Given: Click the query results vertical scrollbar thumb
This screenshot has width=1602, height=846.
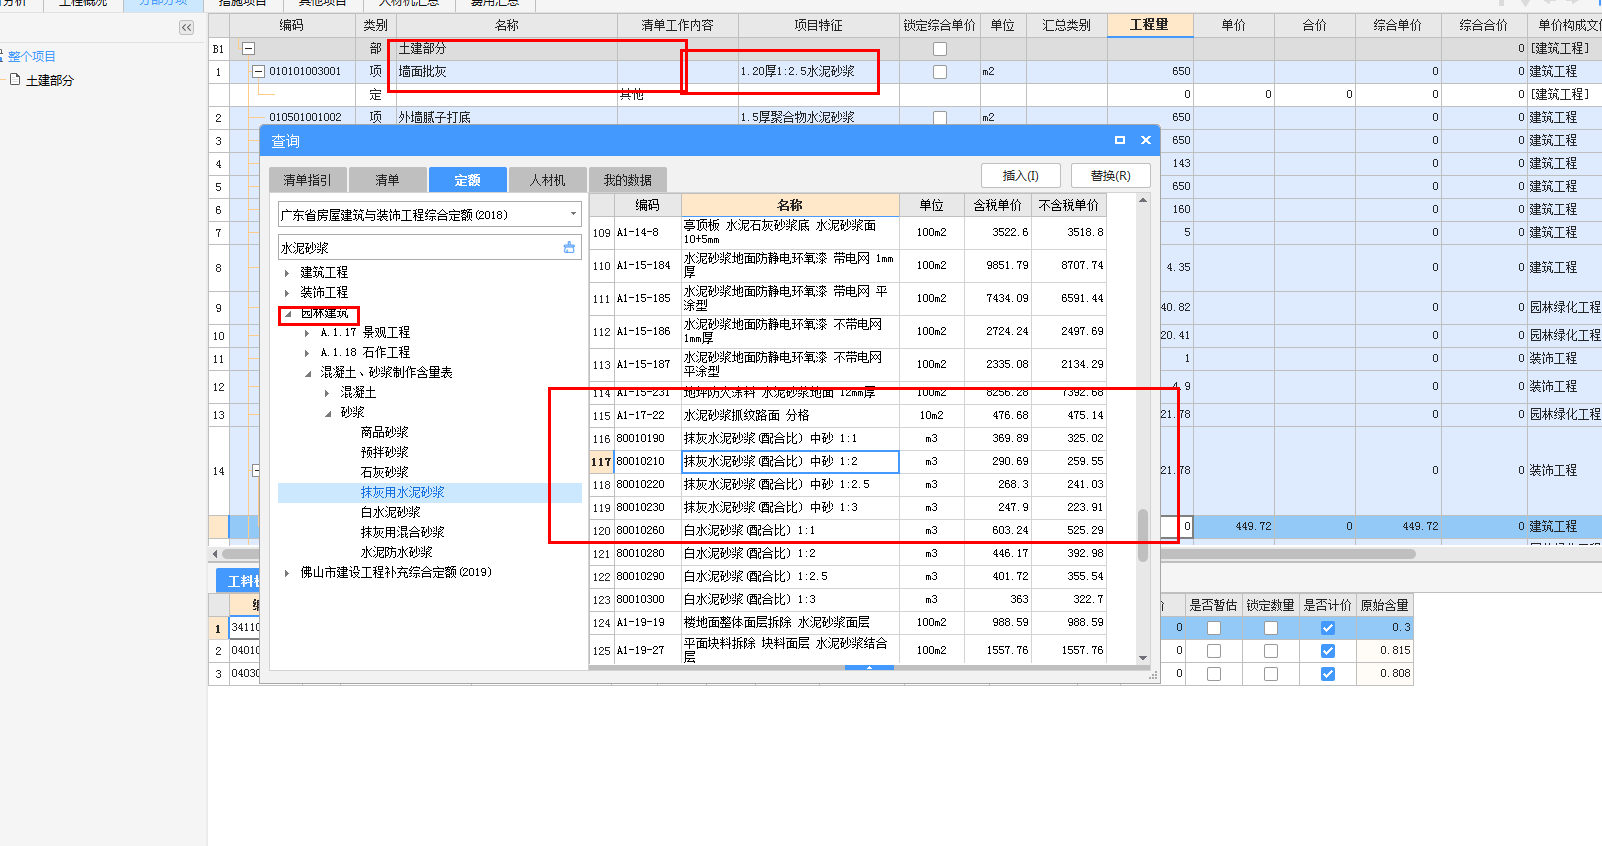Looking at the screenshot, I should pyautogui.click(x=1143, y=535).
